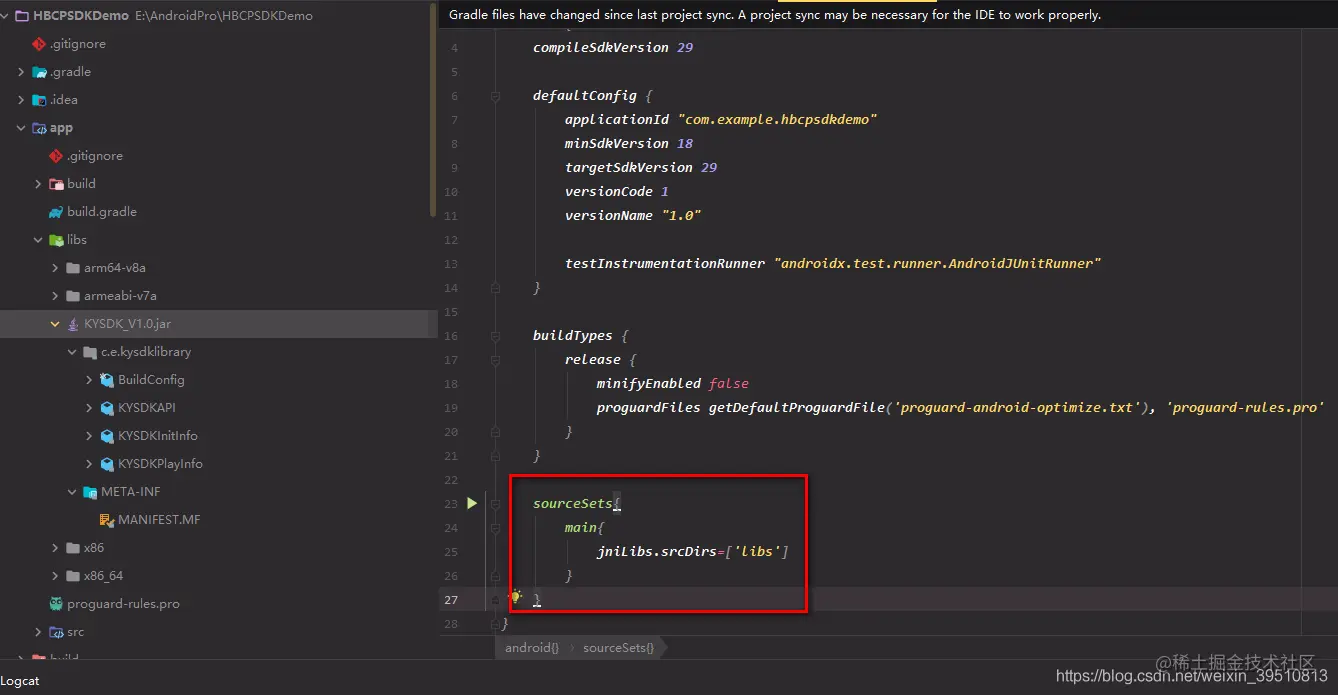Expand the .idea folder arrow
The height and width of the screenshot is (695, 1338).
21,100
